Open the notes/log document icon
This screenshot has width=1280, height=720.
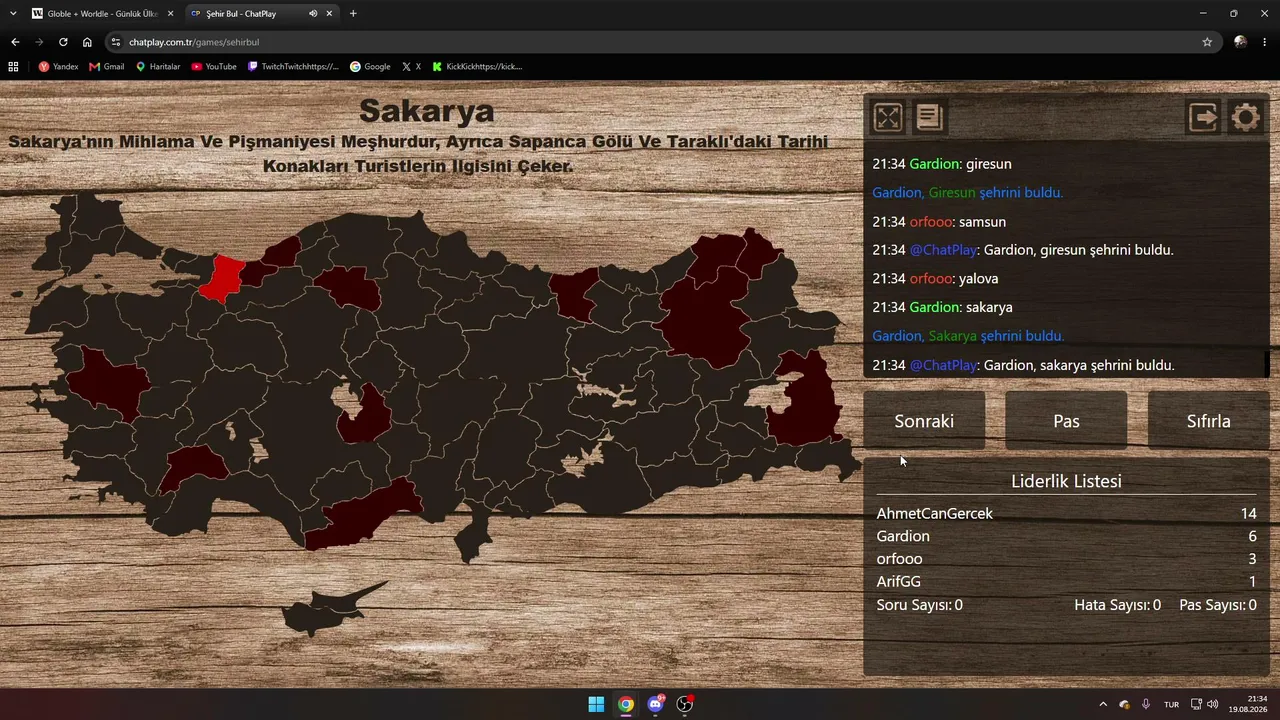[x=929, y=118]
